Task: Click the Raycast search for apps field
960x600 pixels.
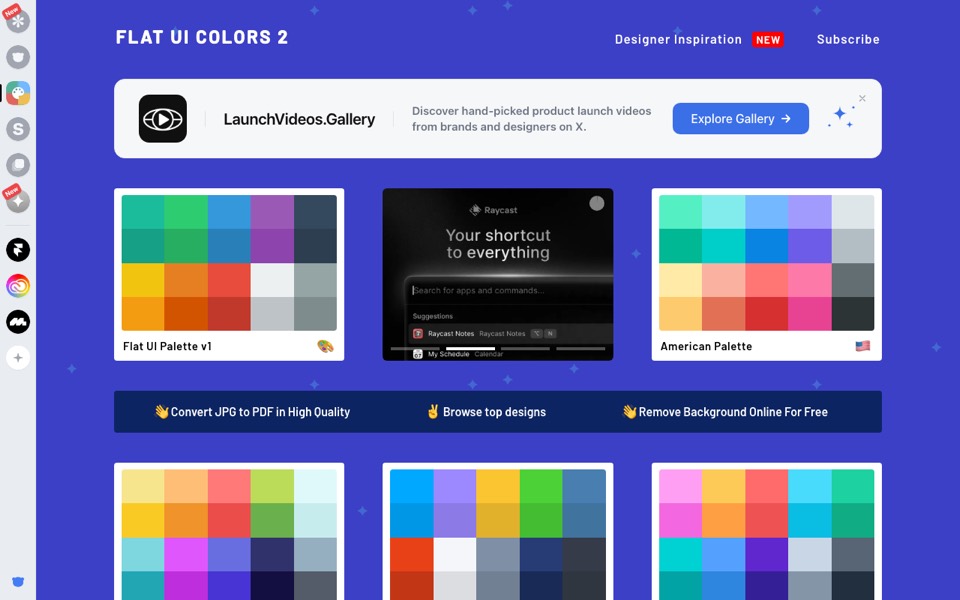Action: [x=509, y=290]
